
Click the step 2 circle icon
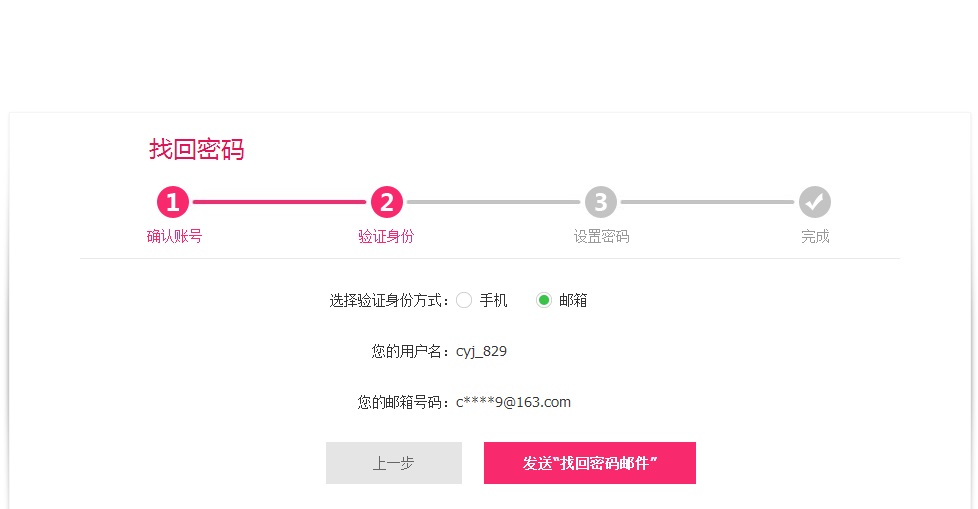pos(387,202)
